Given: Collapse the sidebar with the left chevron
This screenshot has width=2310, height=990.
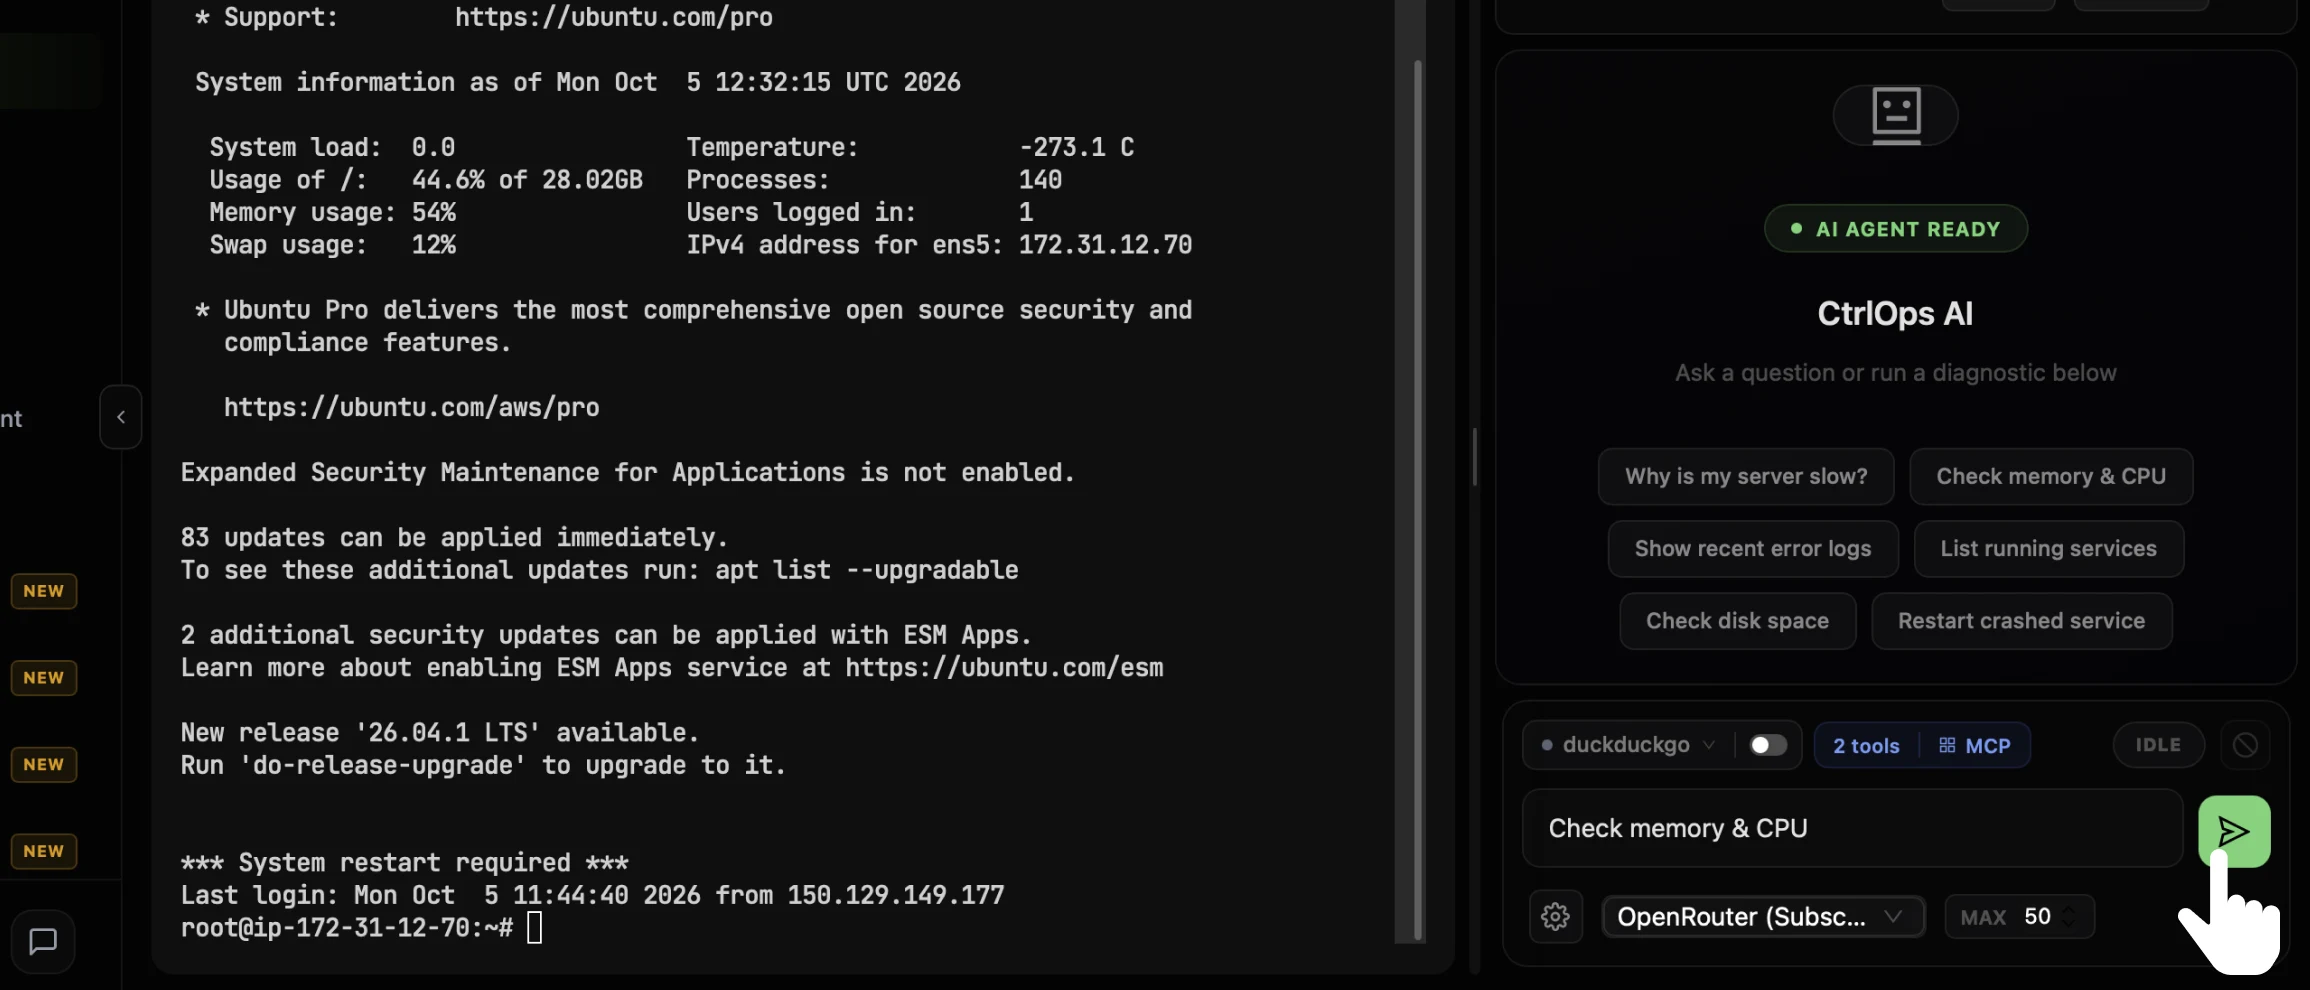Looking at the screenshot, I should coord(120,417).
